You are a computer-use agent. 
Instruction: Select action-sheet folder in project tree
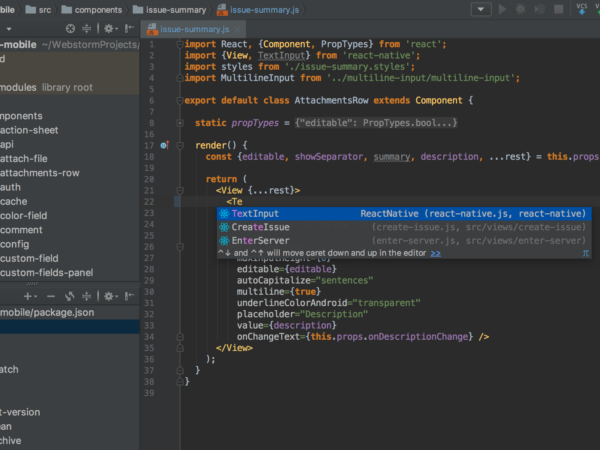pyautogui.click(x=29, y=130)
